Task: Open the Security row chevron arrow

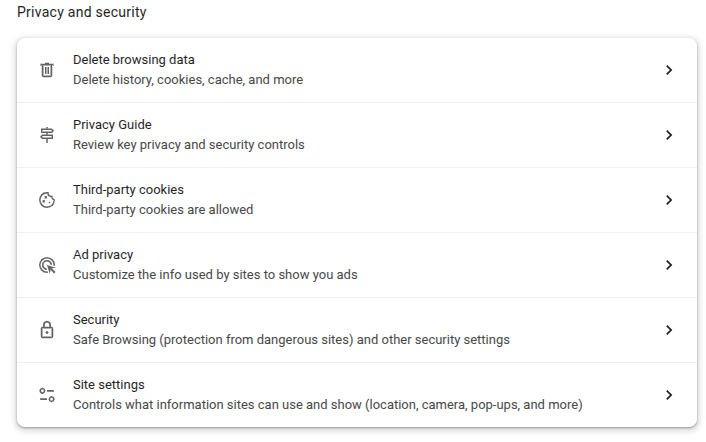Action: point(669,330)
